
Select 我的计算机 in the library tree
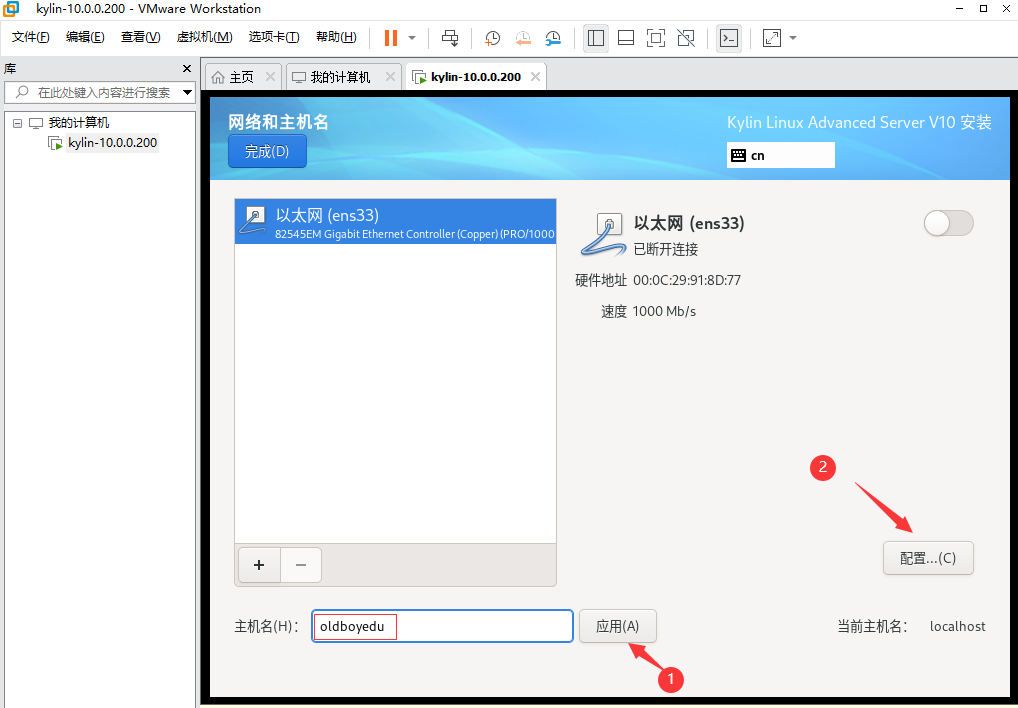[x=79, y=123]
